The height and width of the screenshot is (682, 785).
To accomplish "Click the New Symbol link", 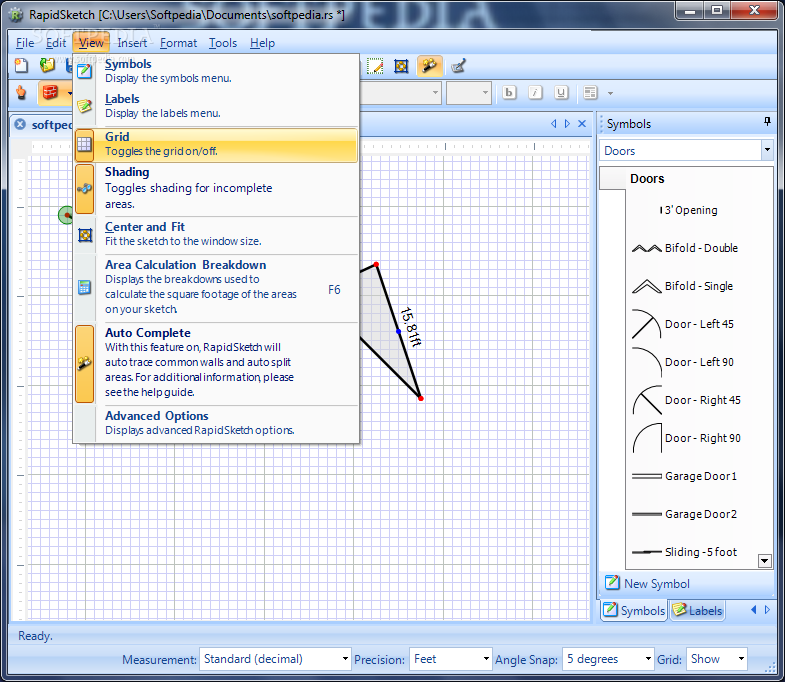I will (647, 583).
